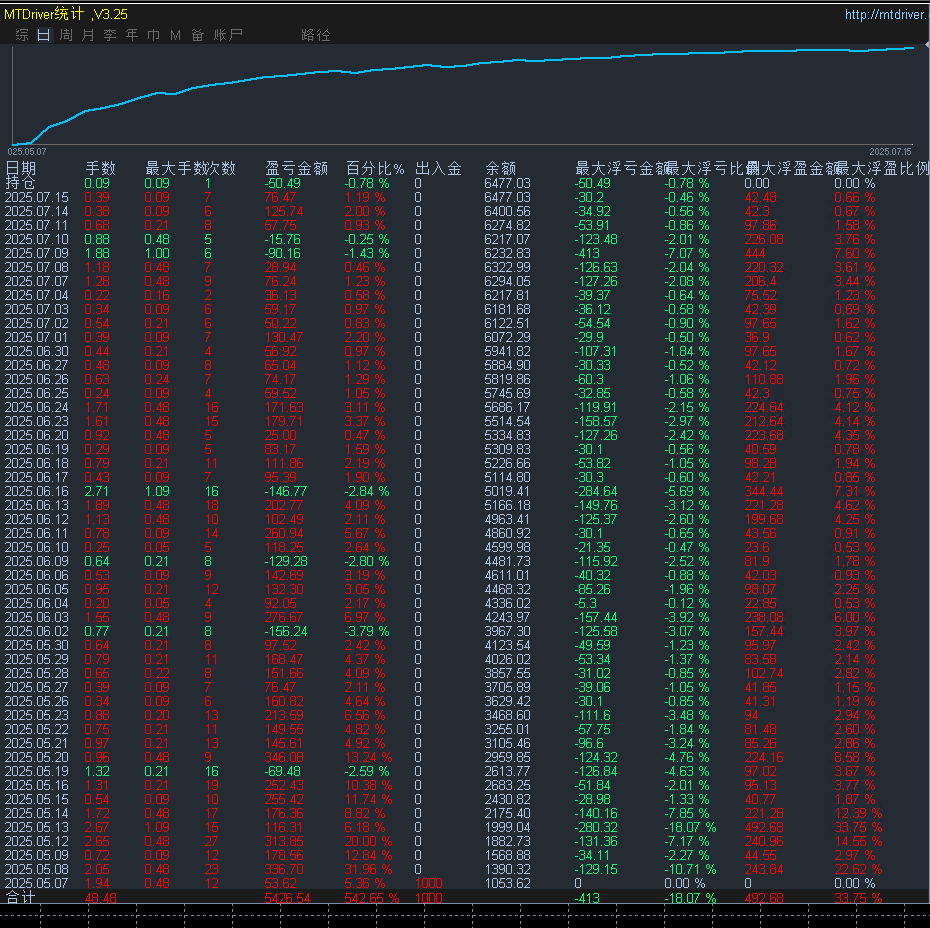Click total lots value 48.48
The width and height of the screenshot is (930, 928).
[101, 898]
